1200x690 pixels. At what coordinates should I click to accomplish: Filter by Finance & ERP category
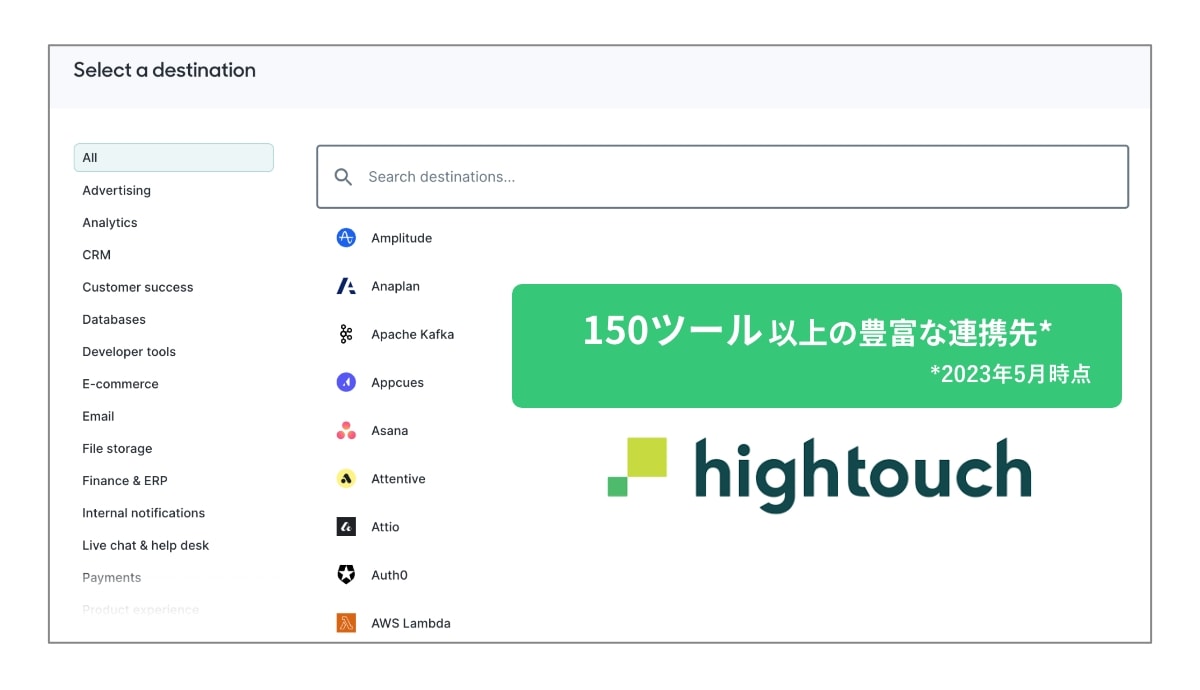tap(125, 481)
